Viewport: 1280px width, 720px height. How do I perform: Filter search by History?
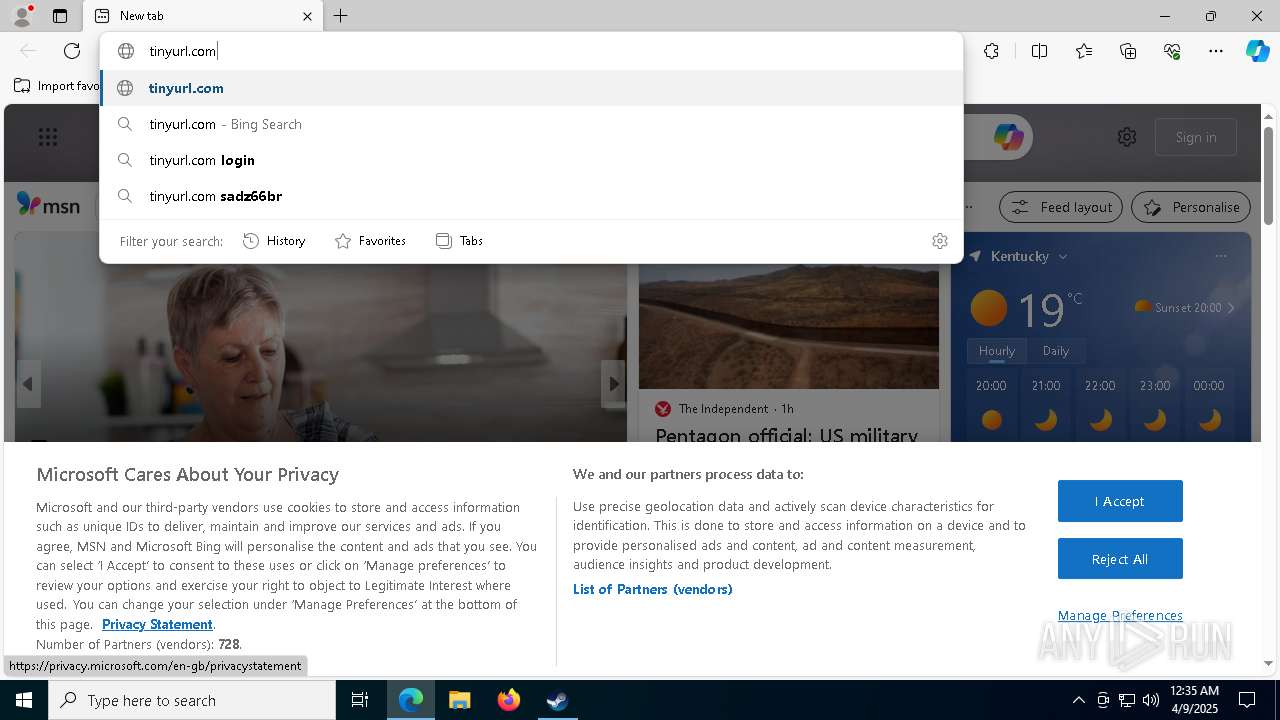click(x=274, y=241)
